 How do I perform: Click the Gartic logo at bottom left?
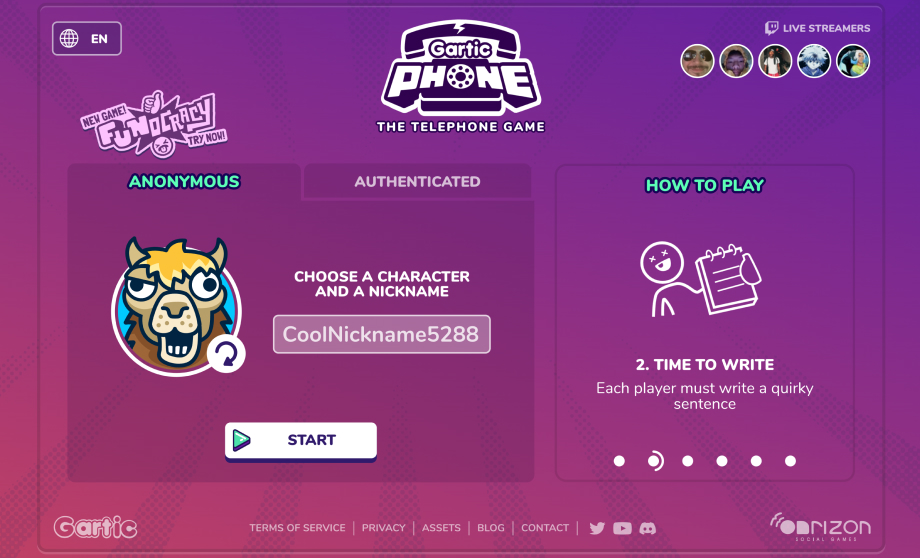(96, 527)
